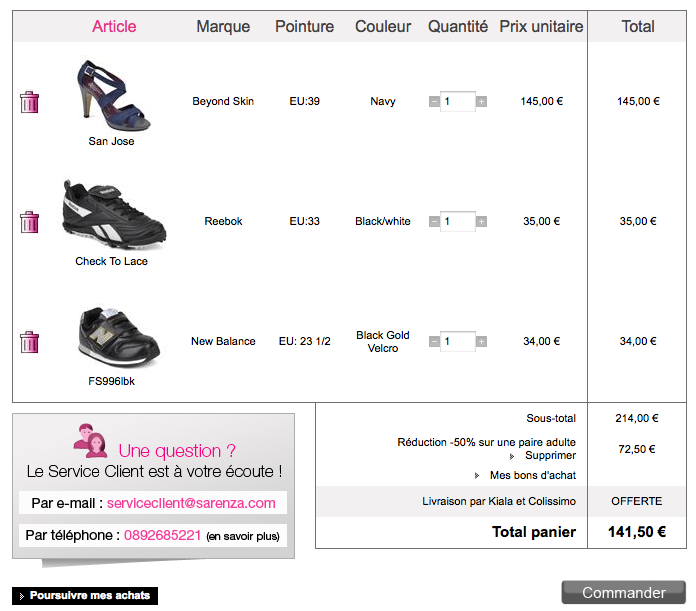
Task: Click the Total panier amount 141,50 €
Action: [637, 532]
